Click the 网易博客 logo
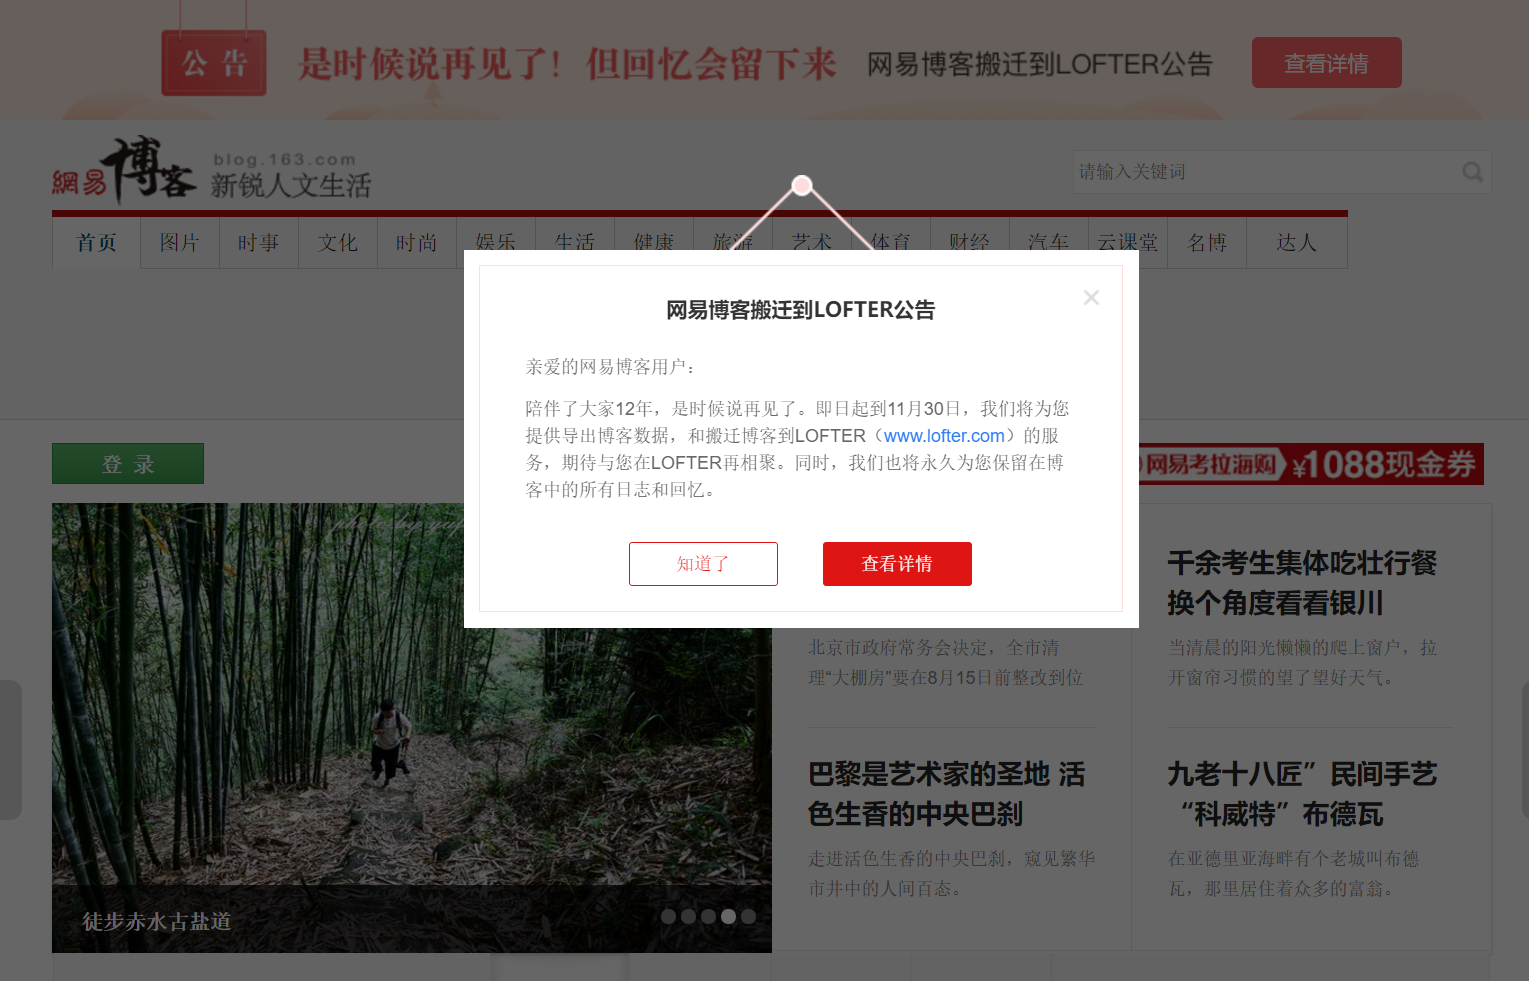This screenshot has height=981, width=1529. pyautogui.click(x=124, y=170)
